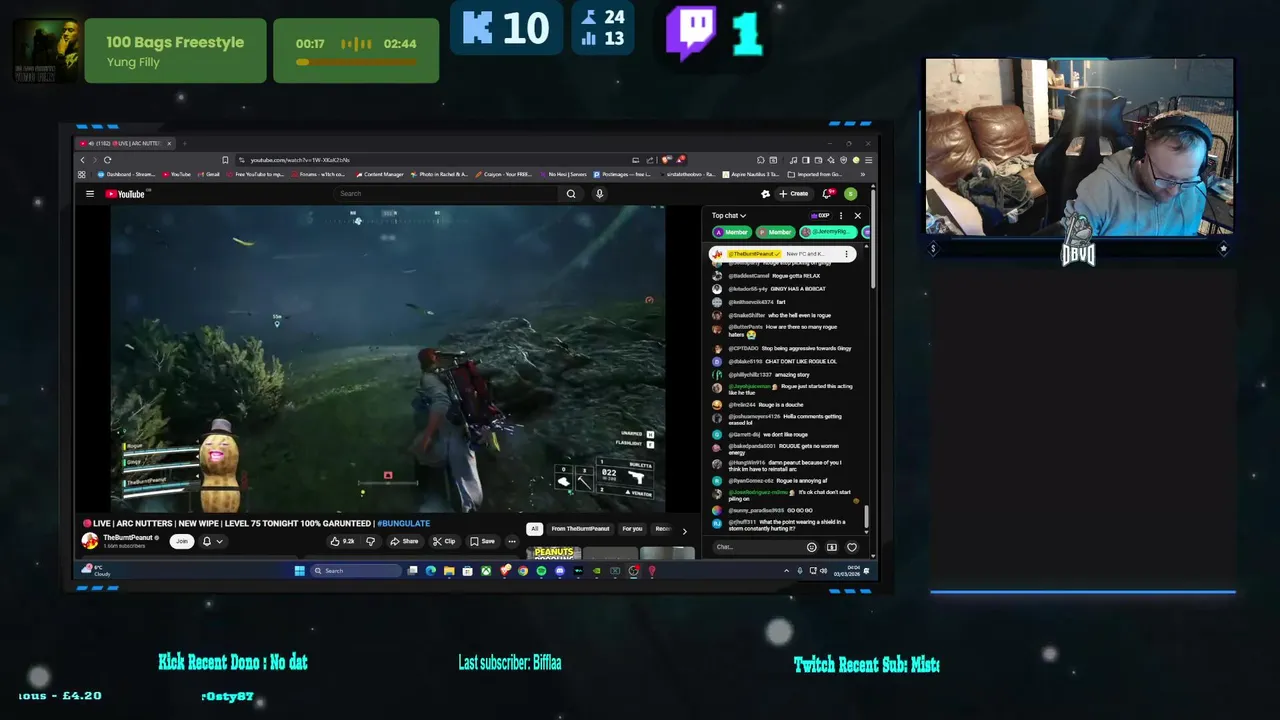Click the first purple Member chip in chat
Viewport: 1280px width, 720px height.
tap(732, 232)
